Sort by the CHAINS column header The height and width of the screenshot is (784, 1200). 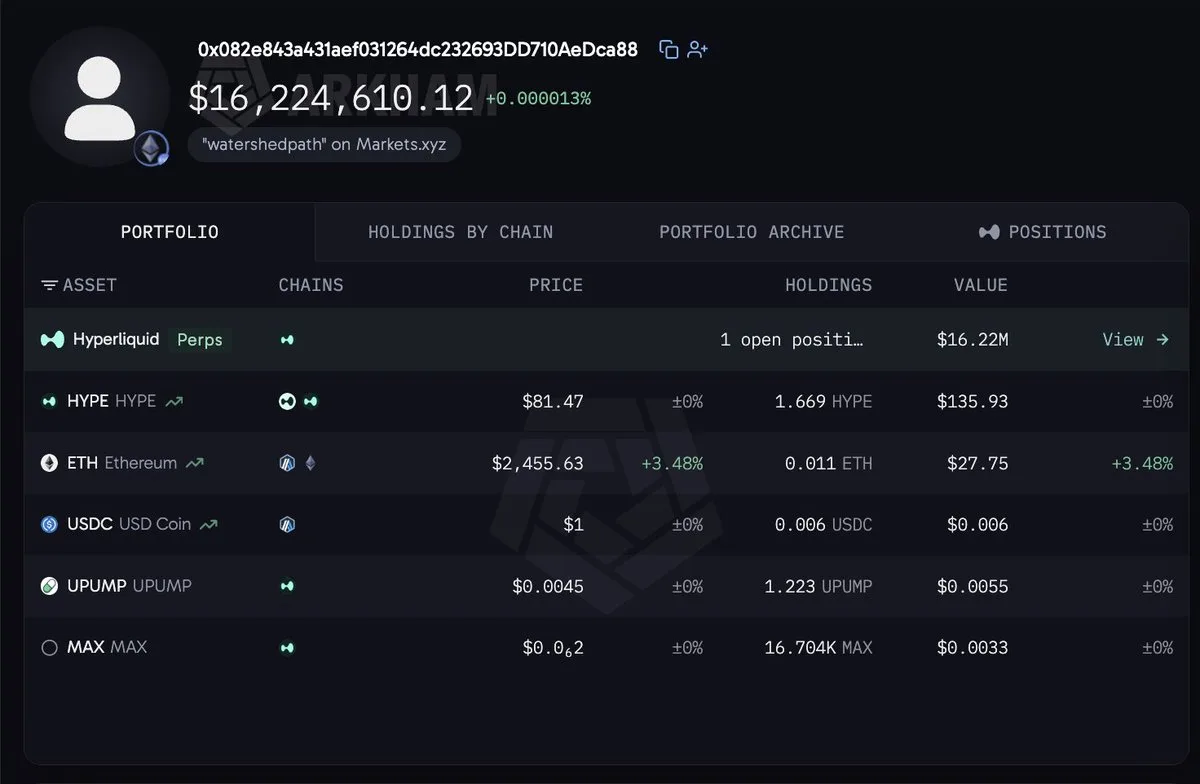click(x=311, y=285)
